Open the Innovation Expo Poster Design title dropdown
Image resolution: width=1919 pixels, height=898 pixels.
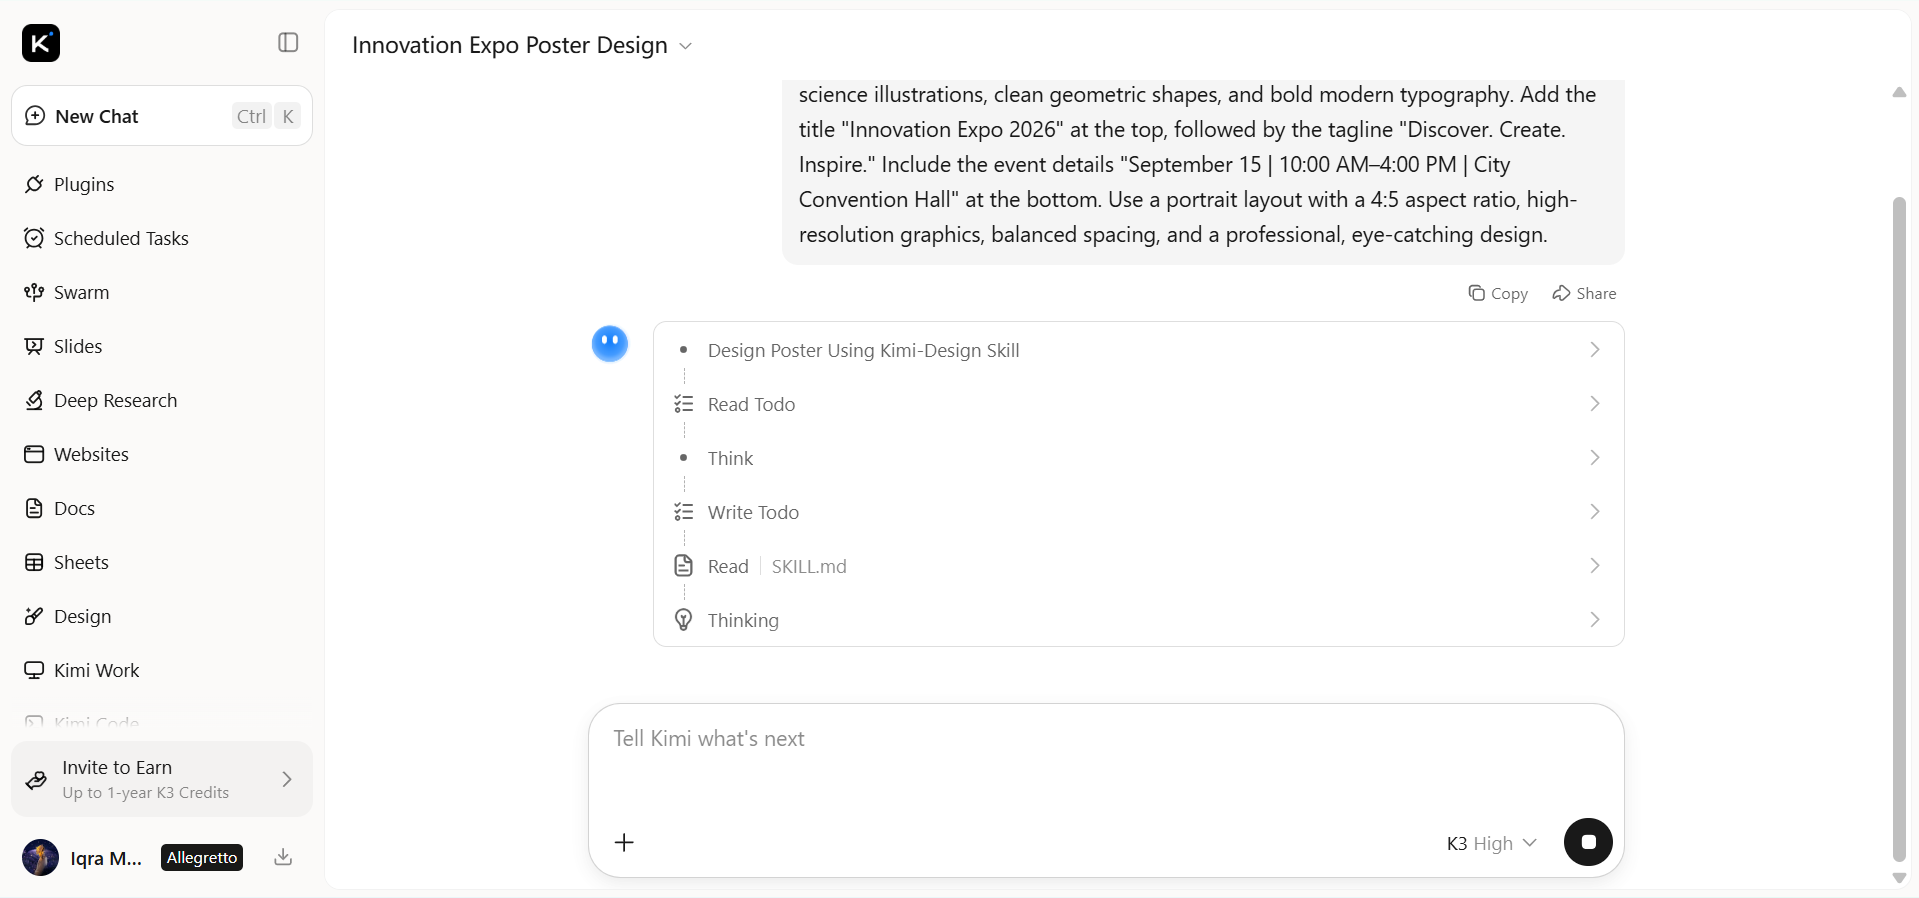(x=521, y=45)
